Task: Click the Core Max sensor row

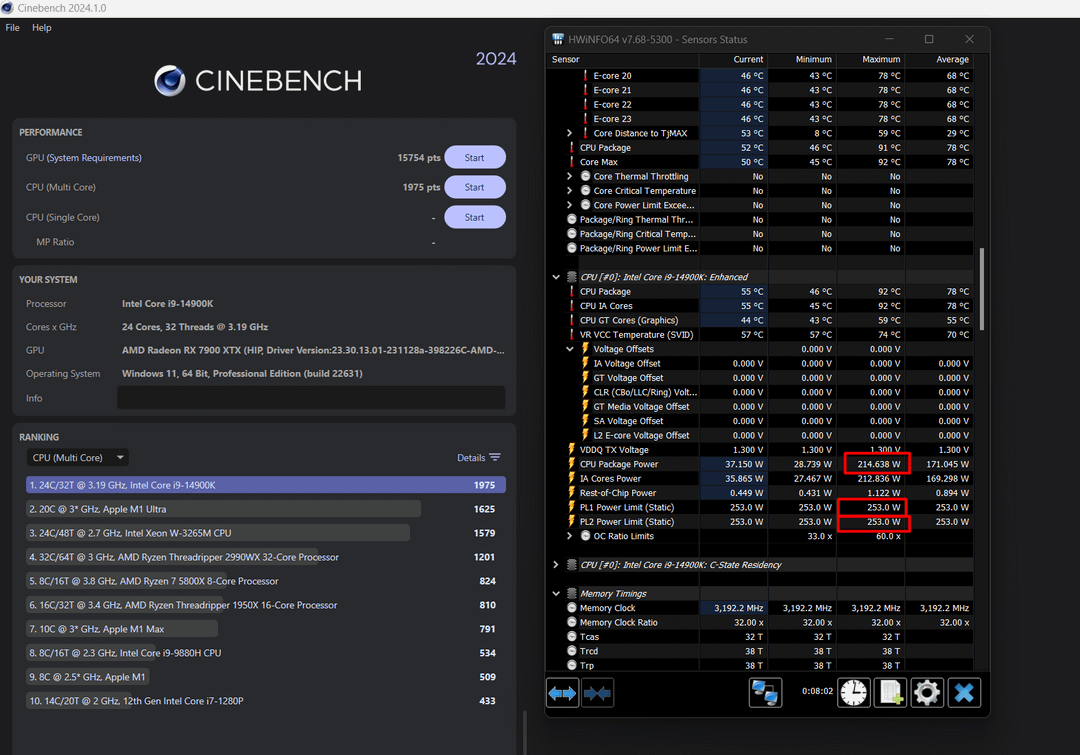Action: point(760,162)
